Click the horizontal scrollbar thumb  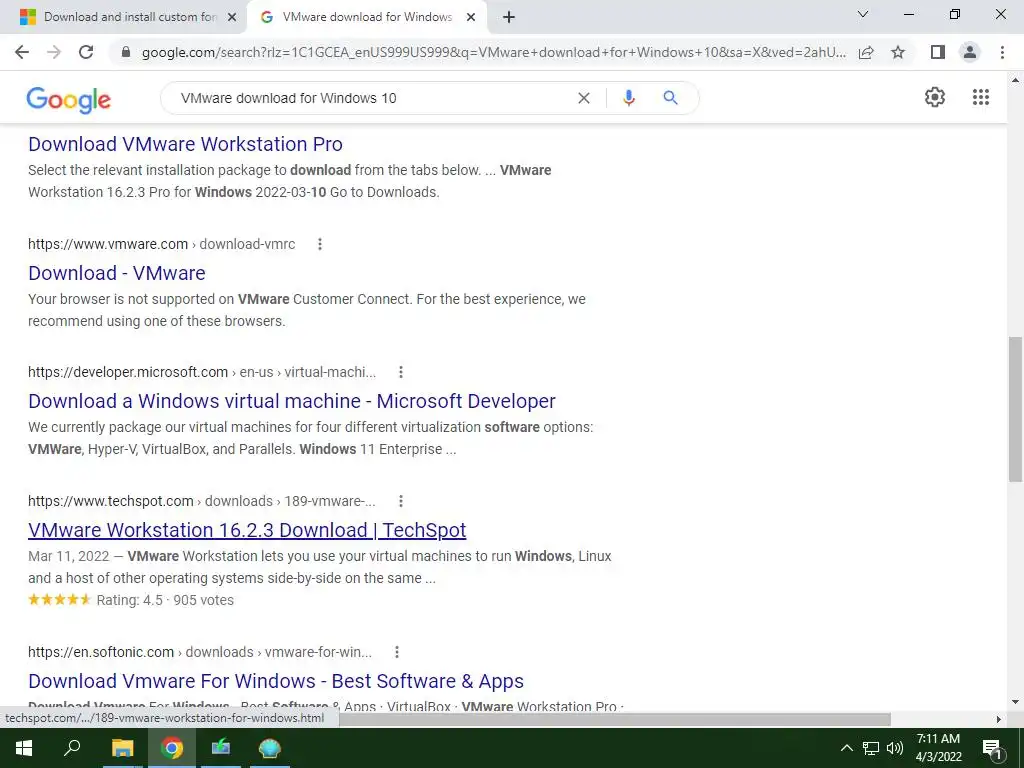[615, 719]
